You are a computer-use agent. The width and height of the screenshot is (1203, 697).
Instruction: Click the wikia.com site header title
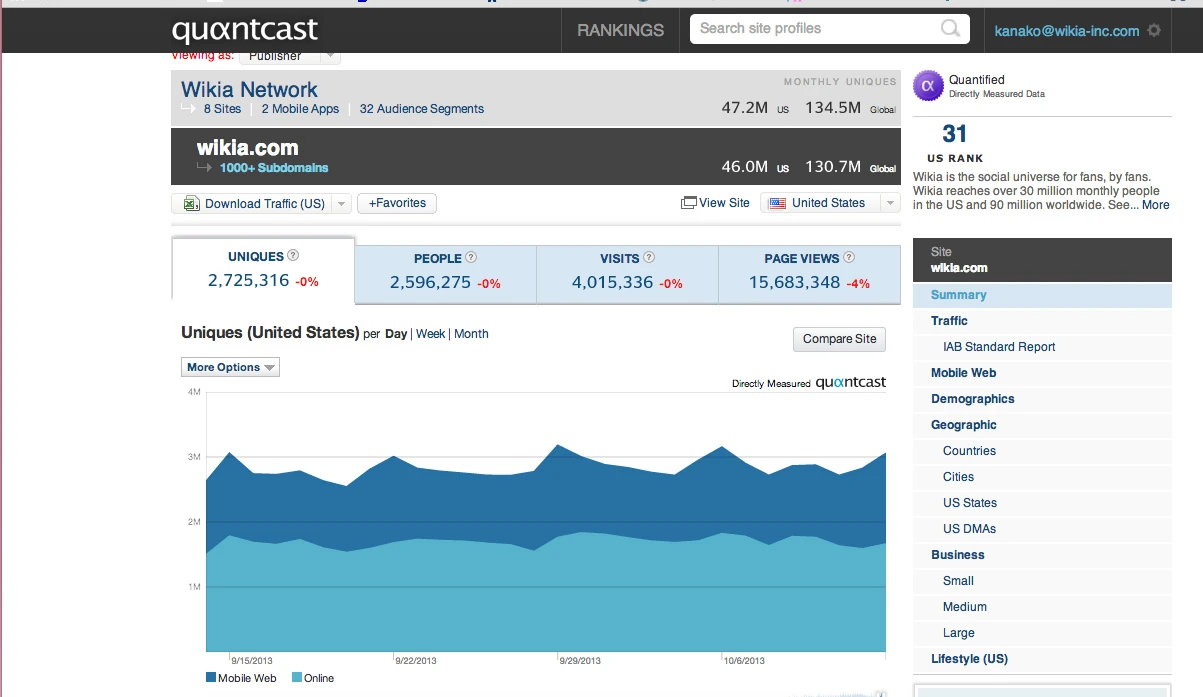[247, 148]
